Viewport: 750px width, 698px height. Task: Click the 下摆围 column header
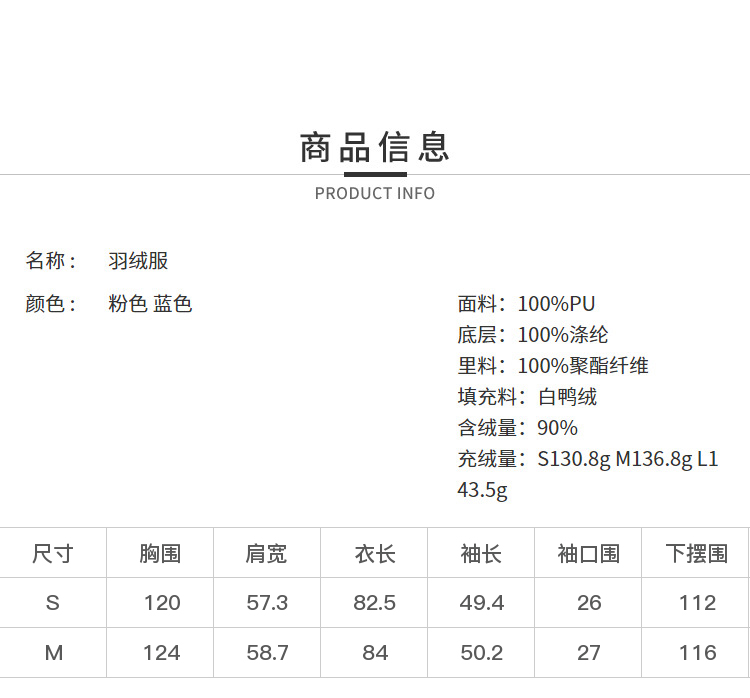[x=697, y=554]
